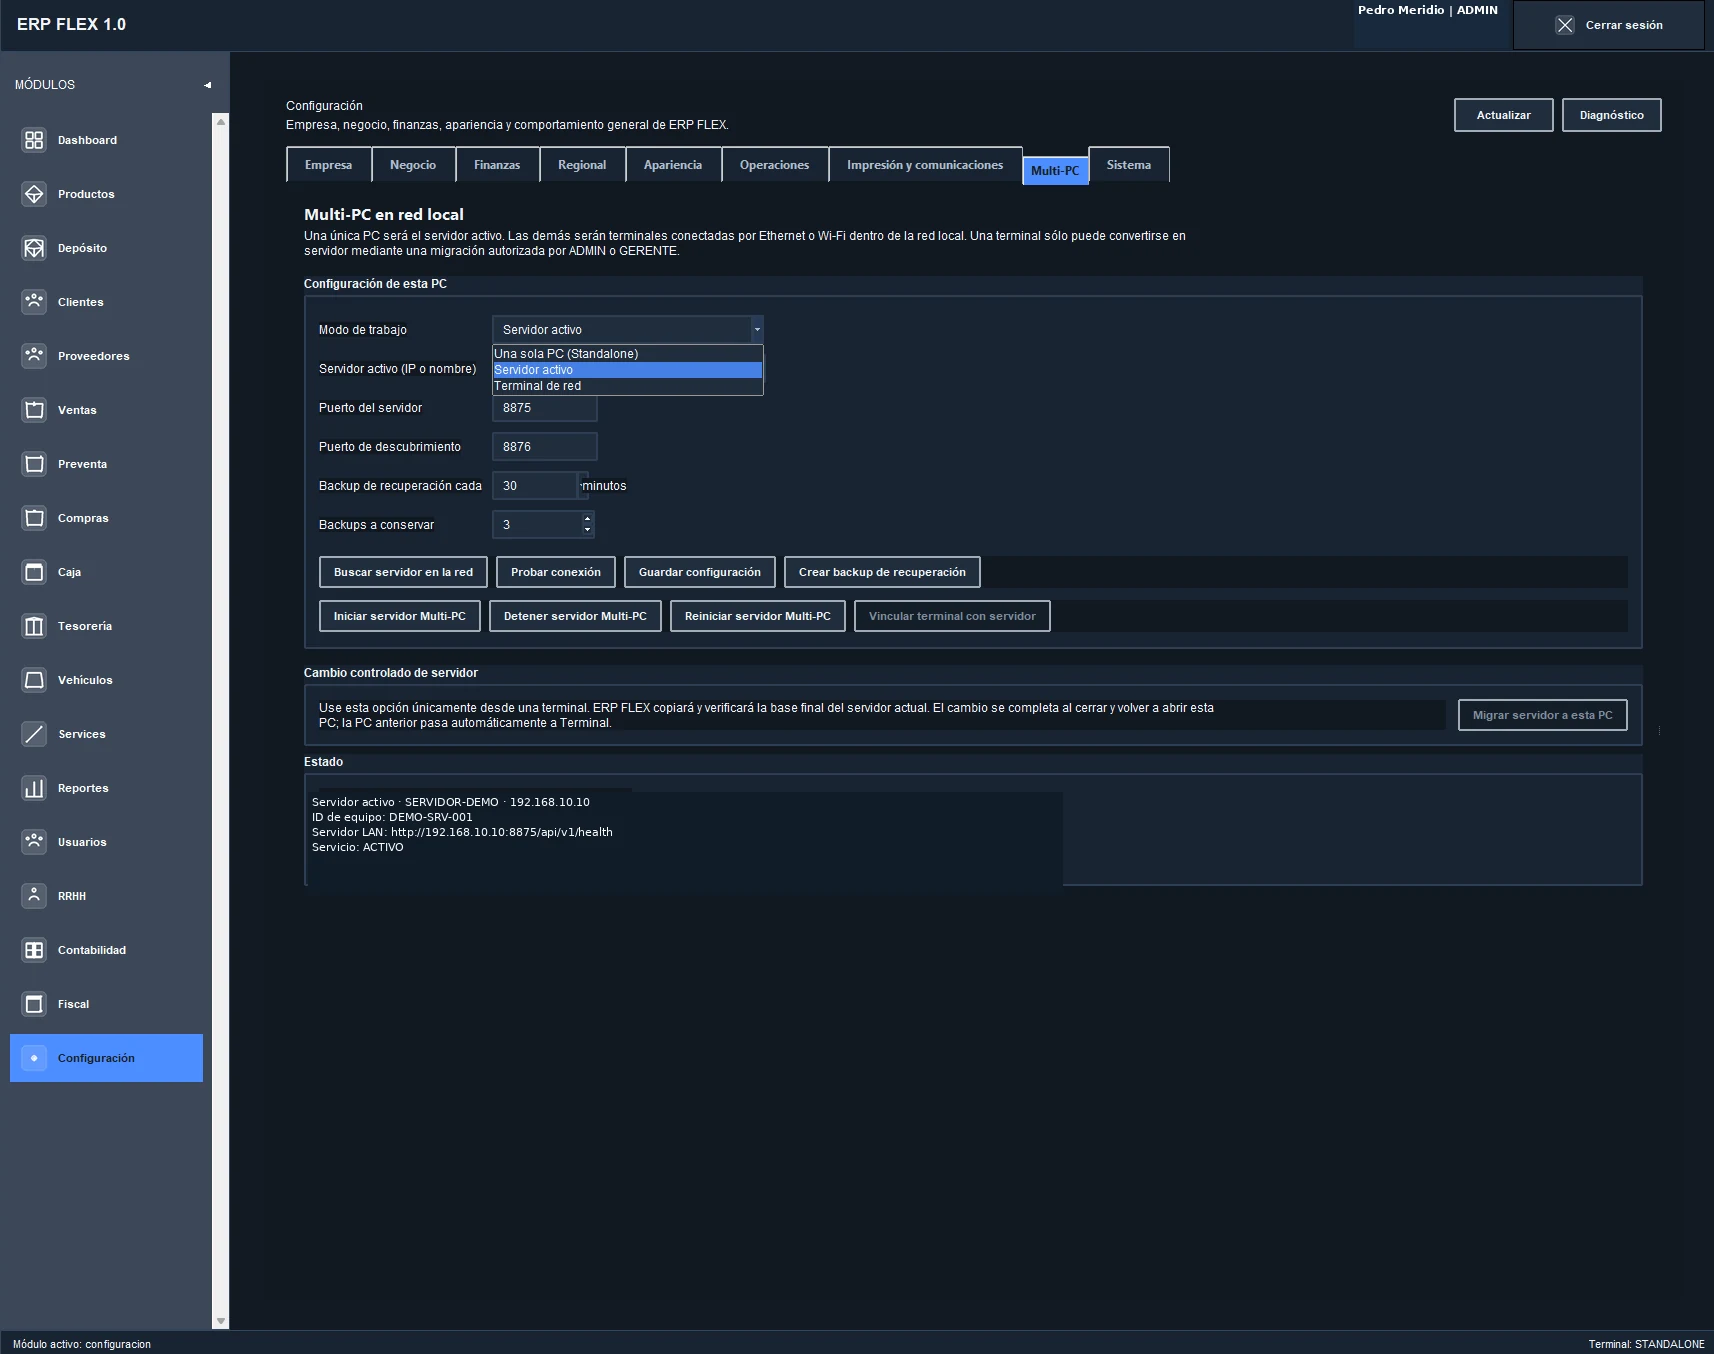
Task: Click the 'Multi-PC en red local' heading
Action: [384, 214]
